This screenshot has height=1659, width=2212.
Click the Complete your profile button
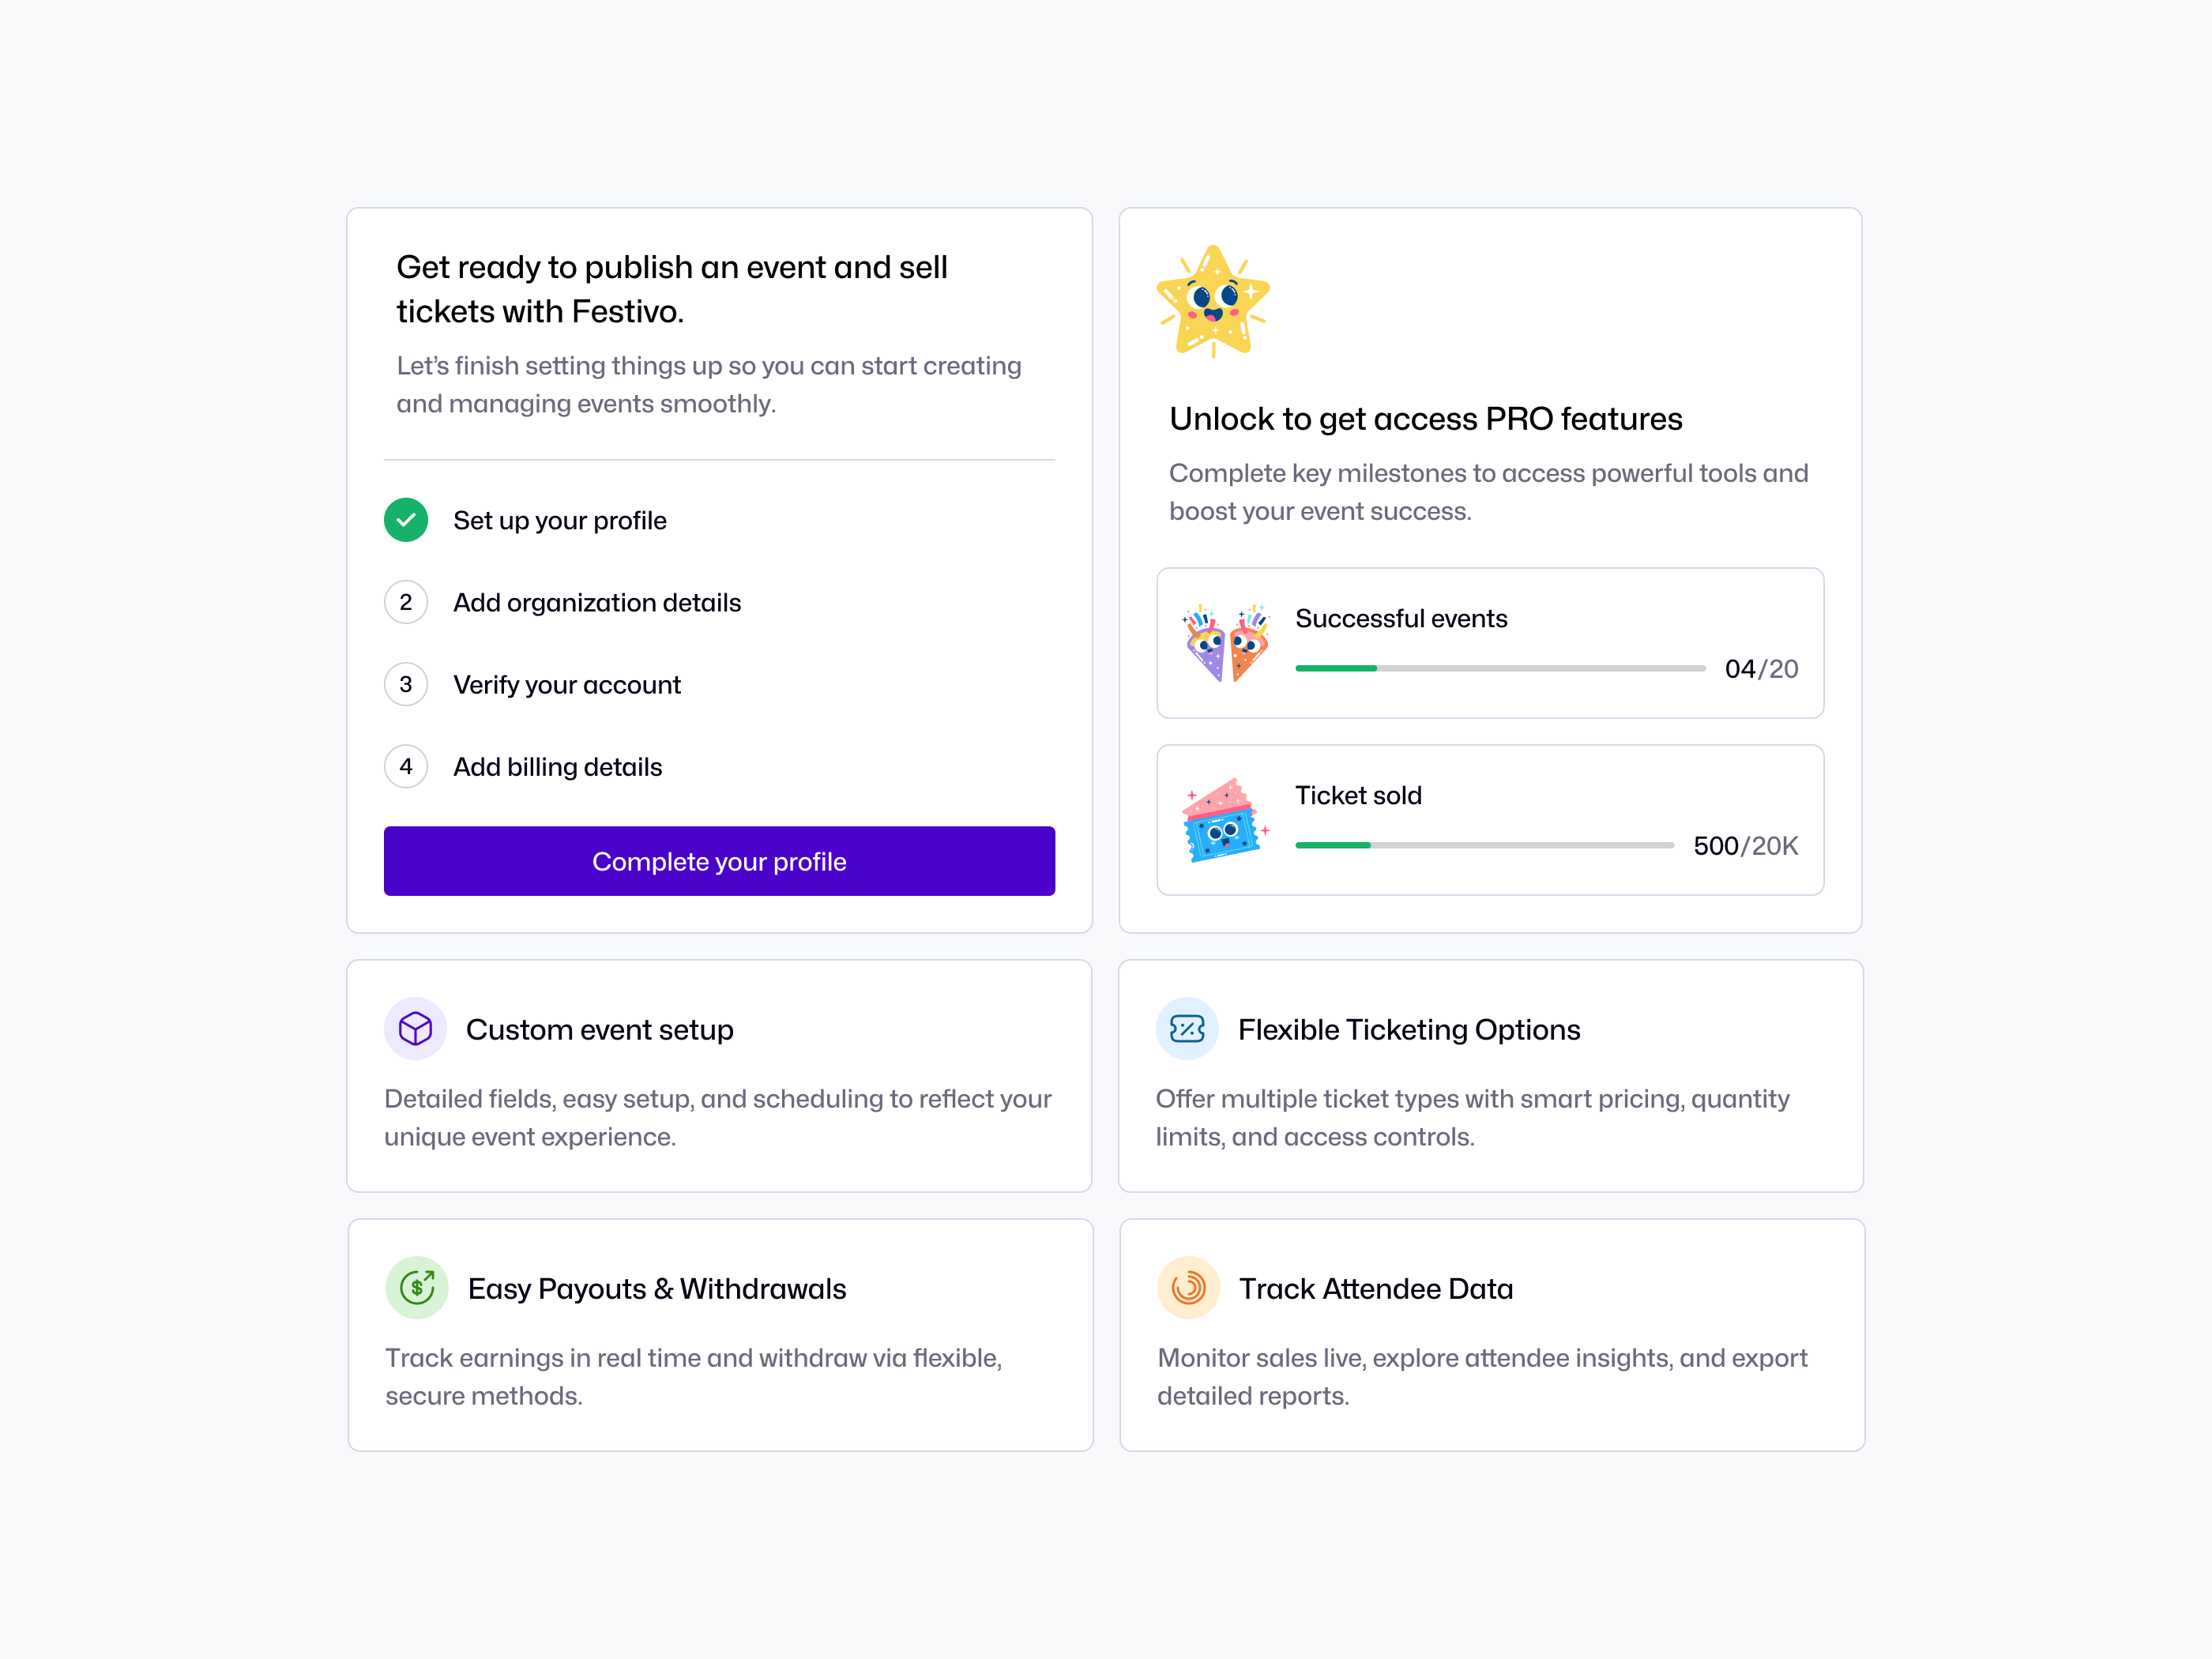(719, 861)
